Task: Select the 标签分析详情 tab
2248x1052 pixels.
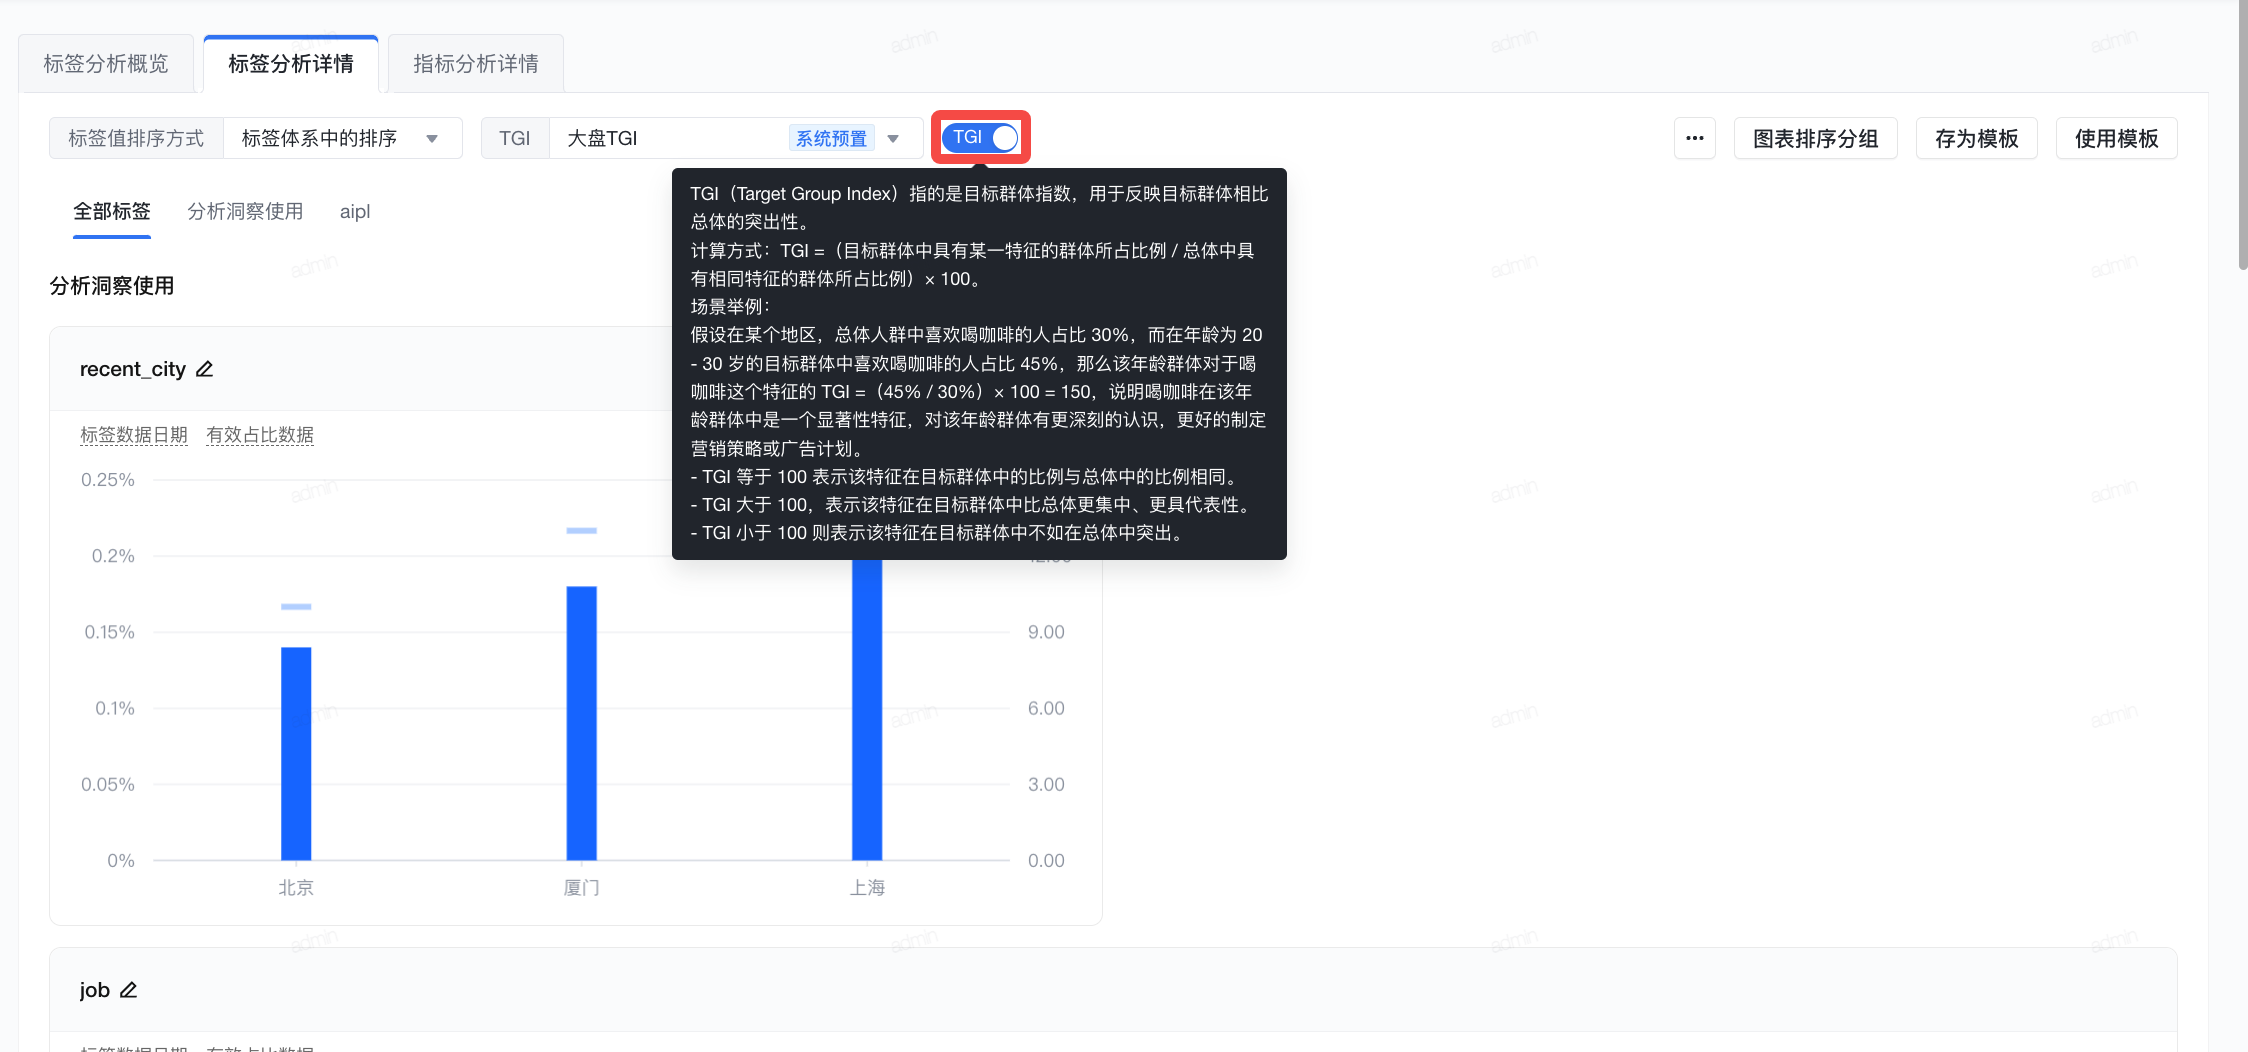Action: click(291, 64)
